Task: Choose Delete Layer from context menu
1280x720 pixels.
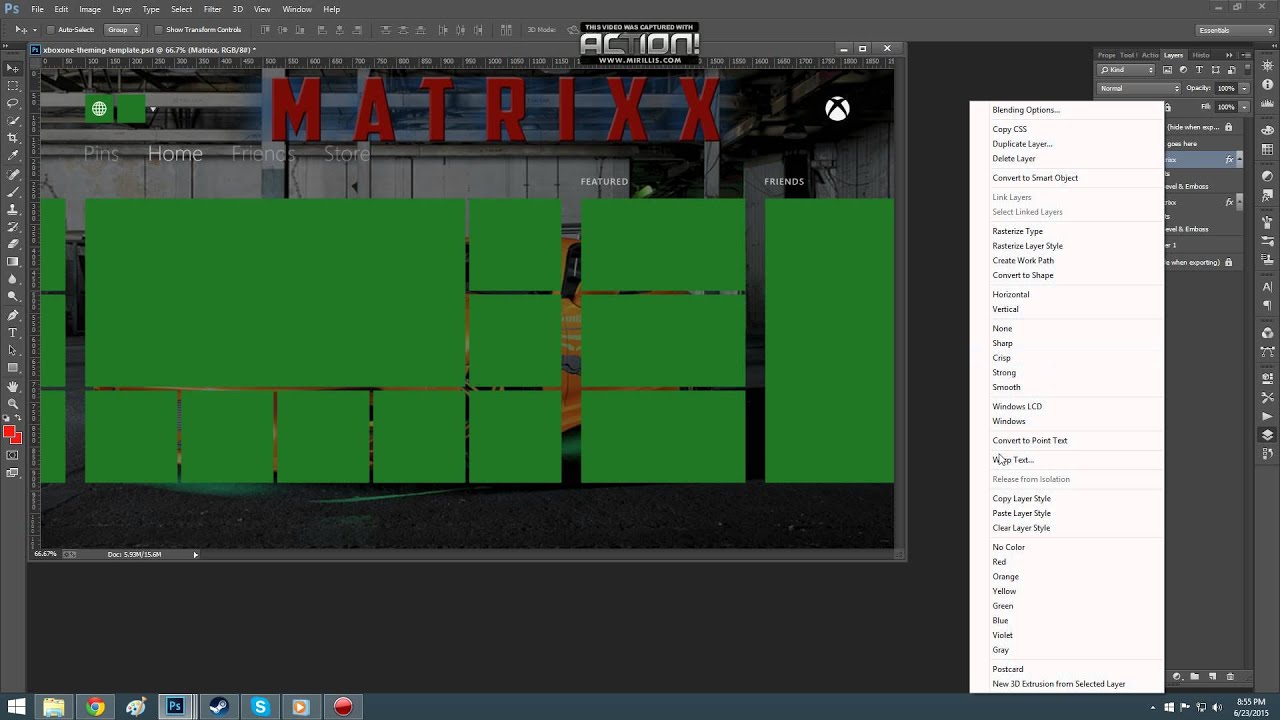Action: pyautogui.click(x=1014, y=159)
